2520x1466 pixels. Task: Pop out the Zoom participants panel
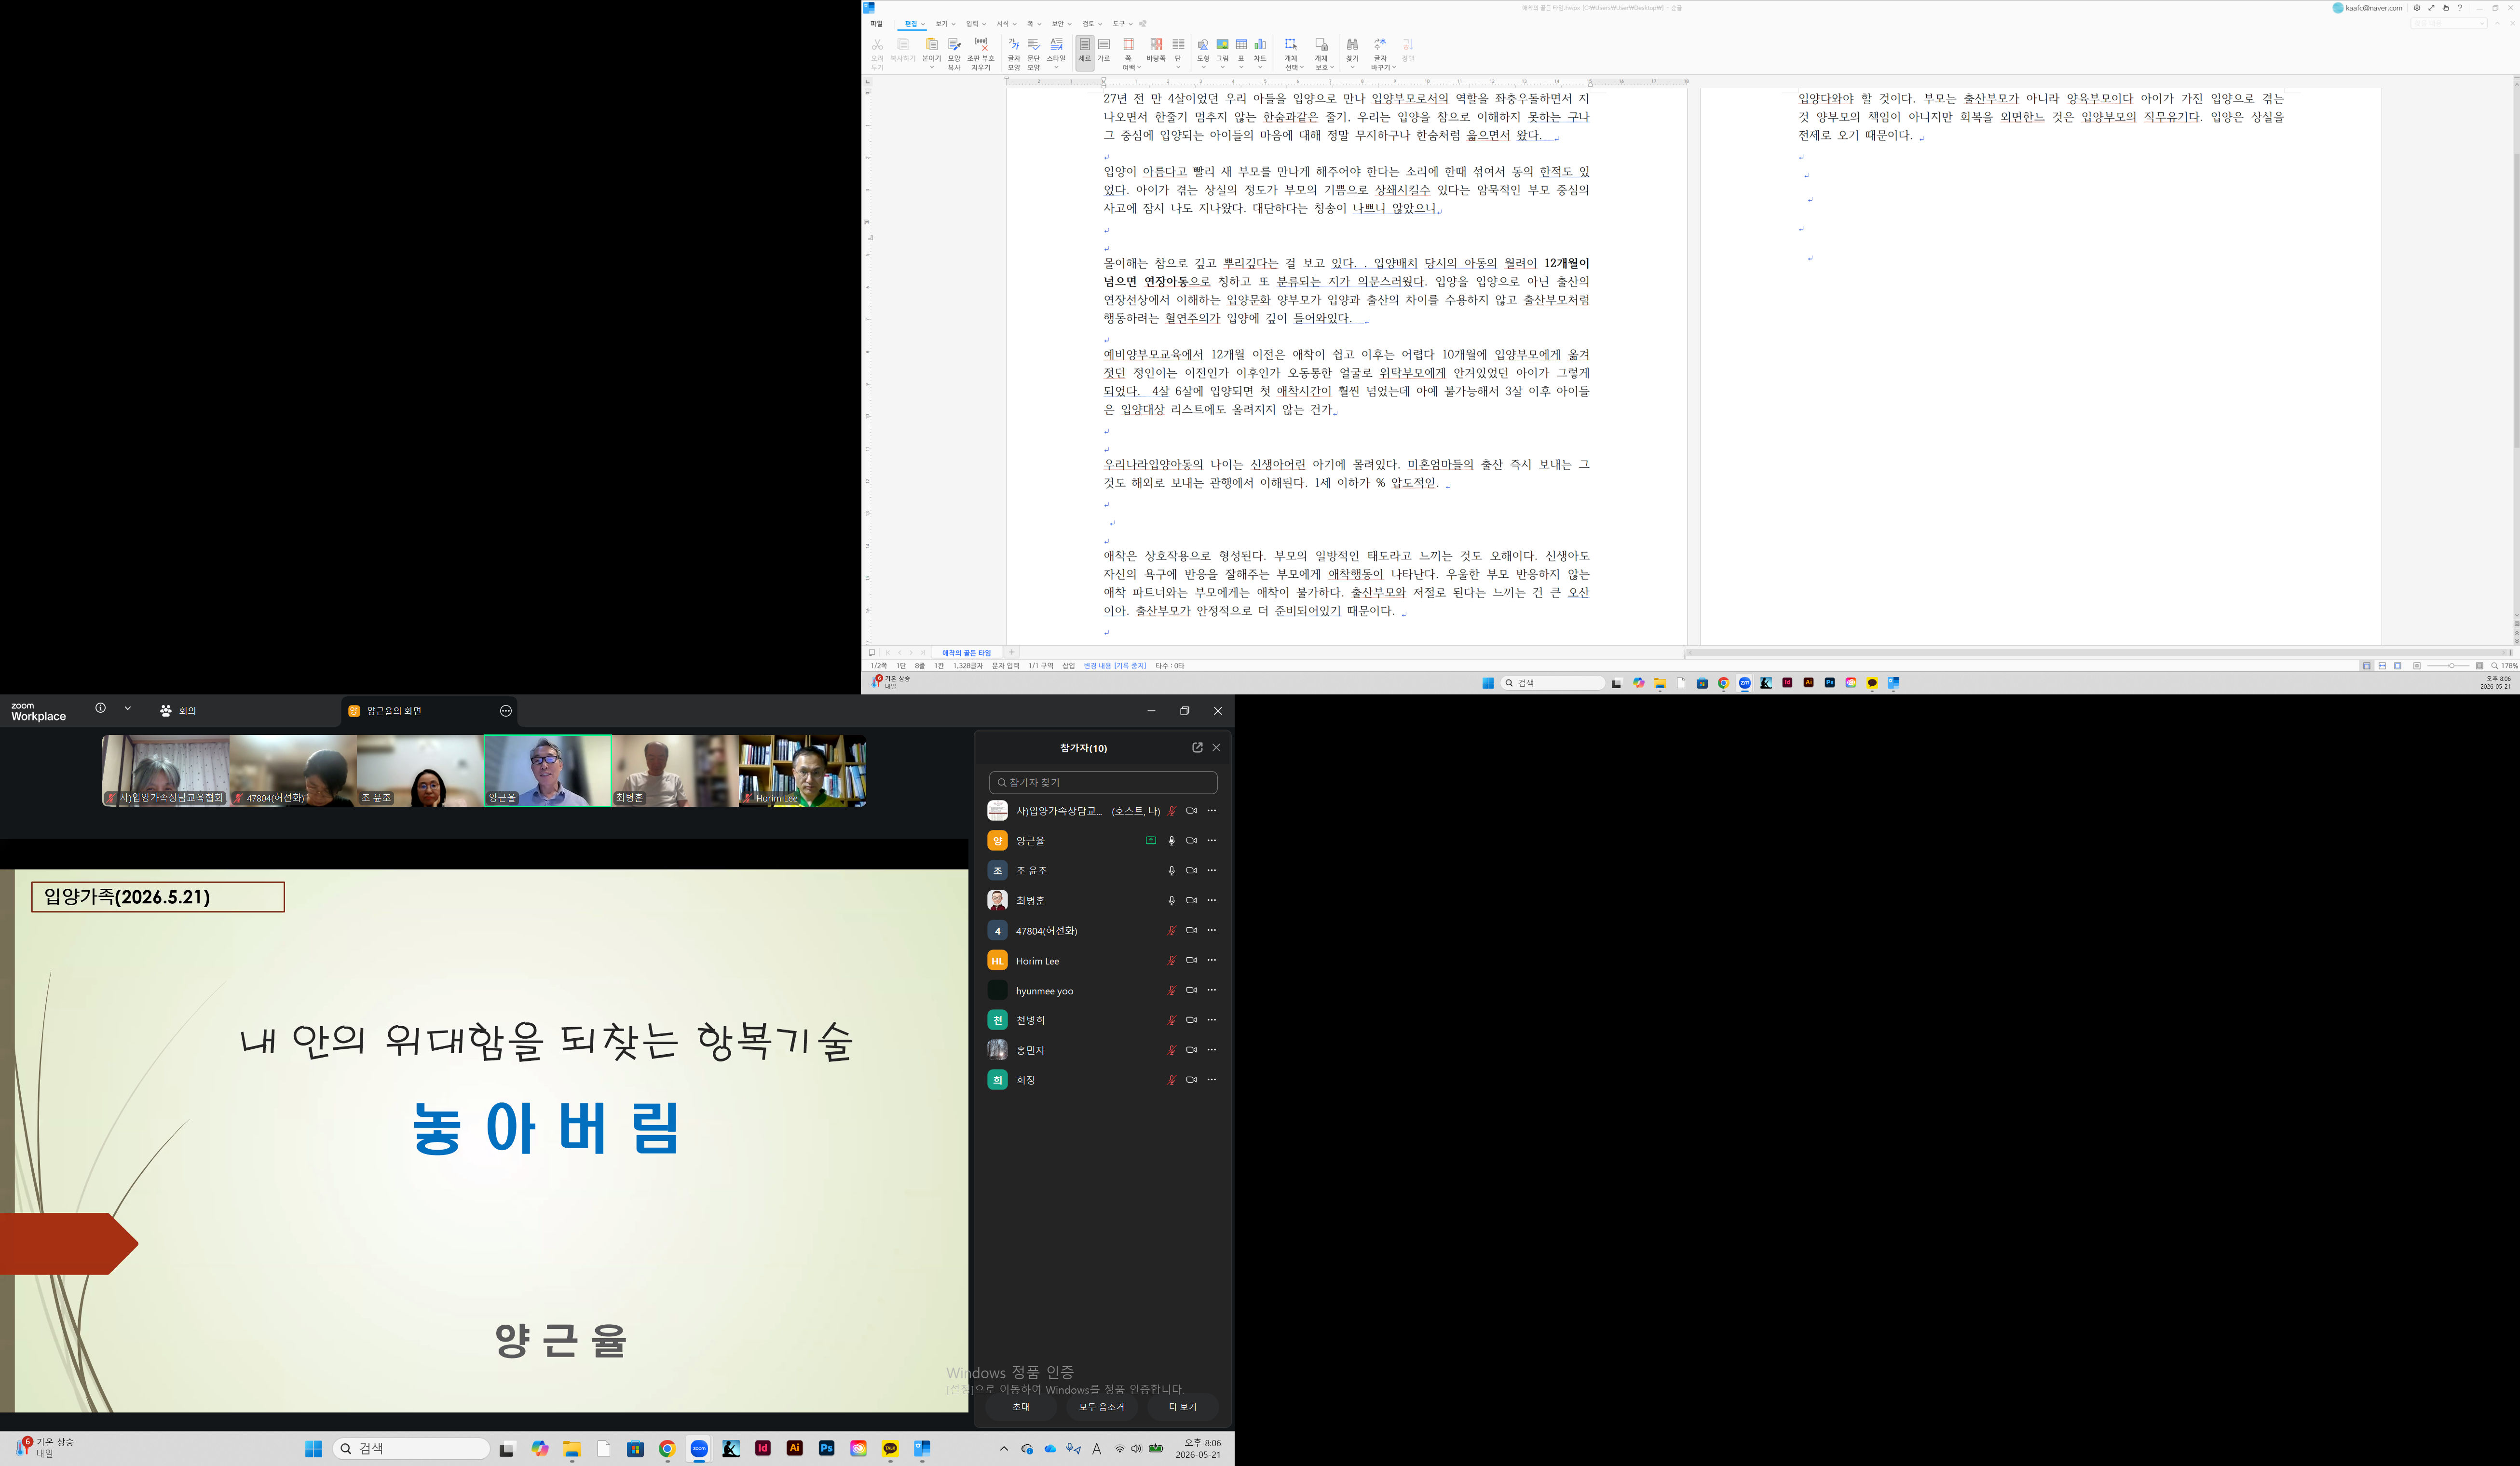click(x=1197, y=747)
